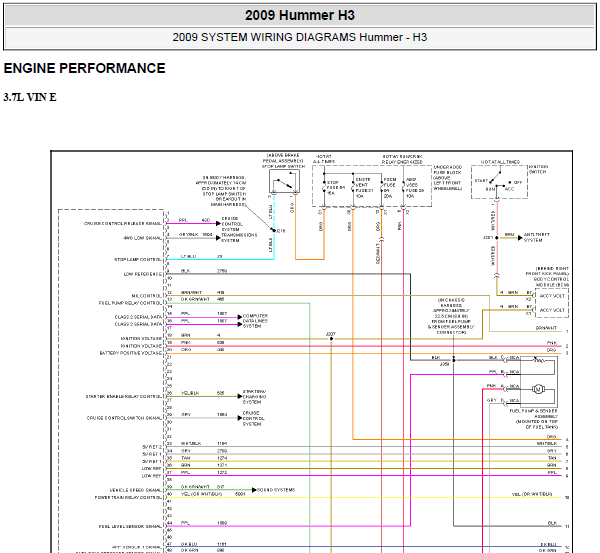Click the 'VEHICLE SPEED SIGNAL' pin label
Image resolution: width=600 pixels, height=553 pixels.
[x=136, y=490]
